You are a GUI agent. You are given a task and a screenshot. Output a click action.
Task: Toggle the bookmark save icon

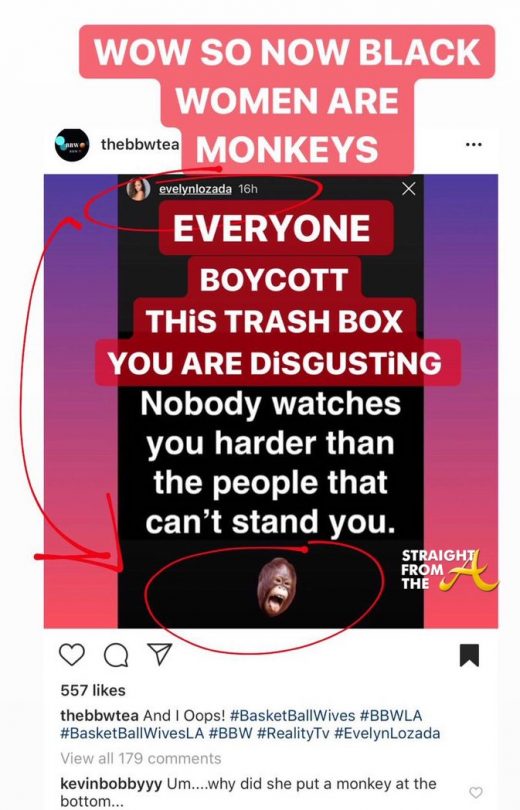[469, 655]
